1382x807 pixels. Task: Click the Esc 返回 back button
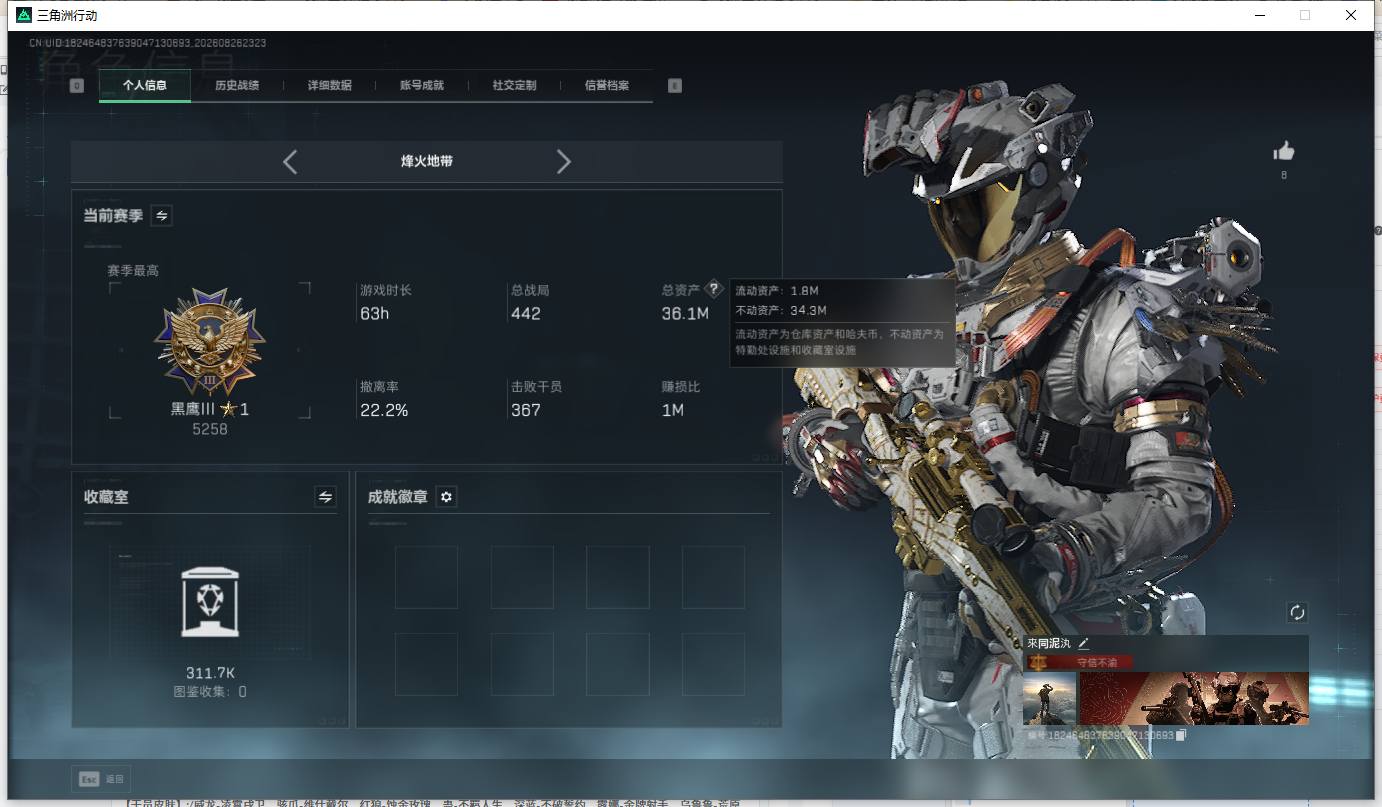101,779
